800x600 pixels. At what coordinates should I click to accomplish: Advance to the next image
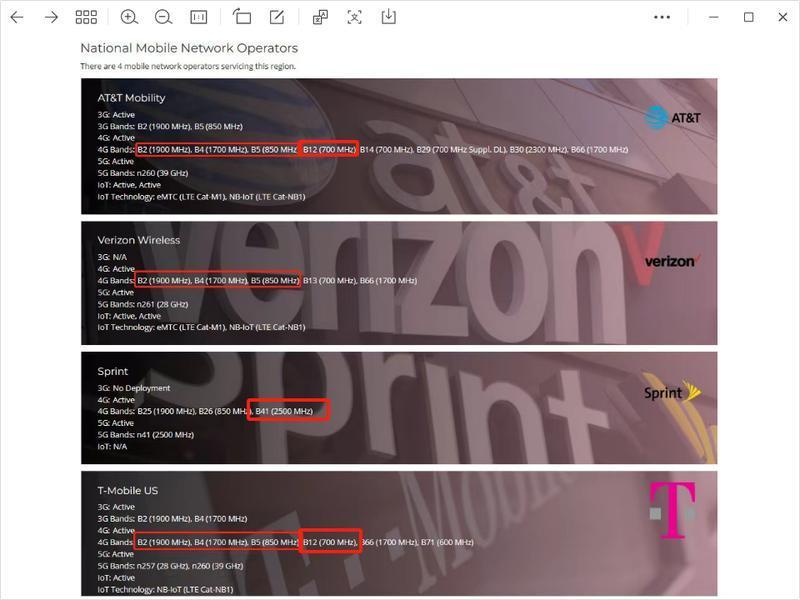(51, 17)
